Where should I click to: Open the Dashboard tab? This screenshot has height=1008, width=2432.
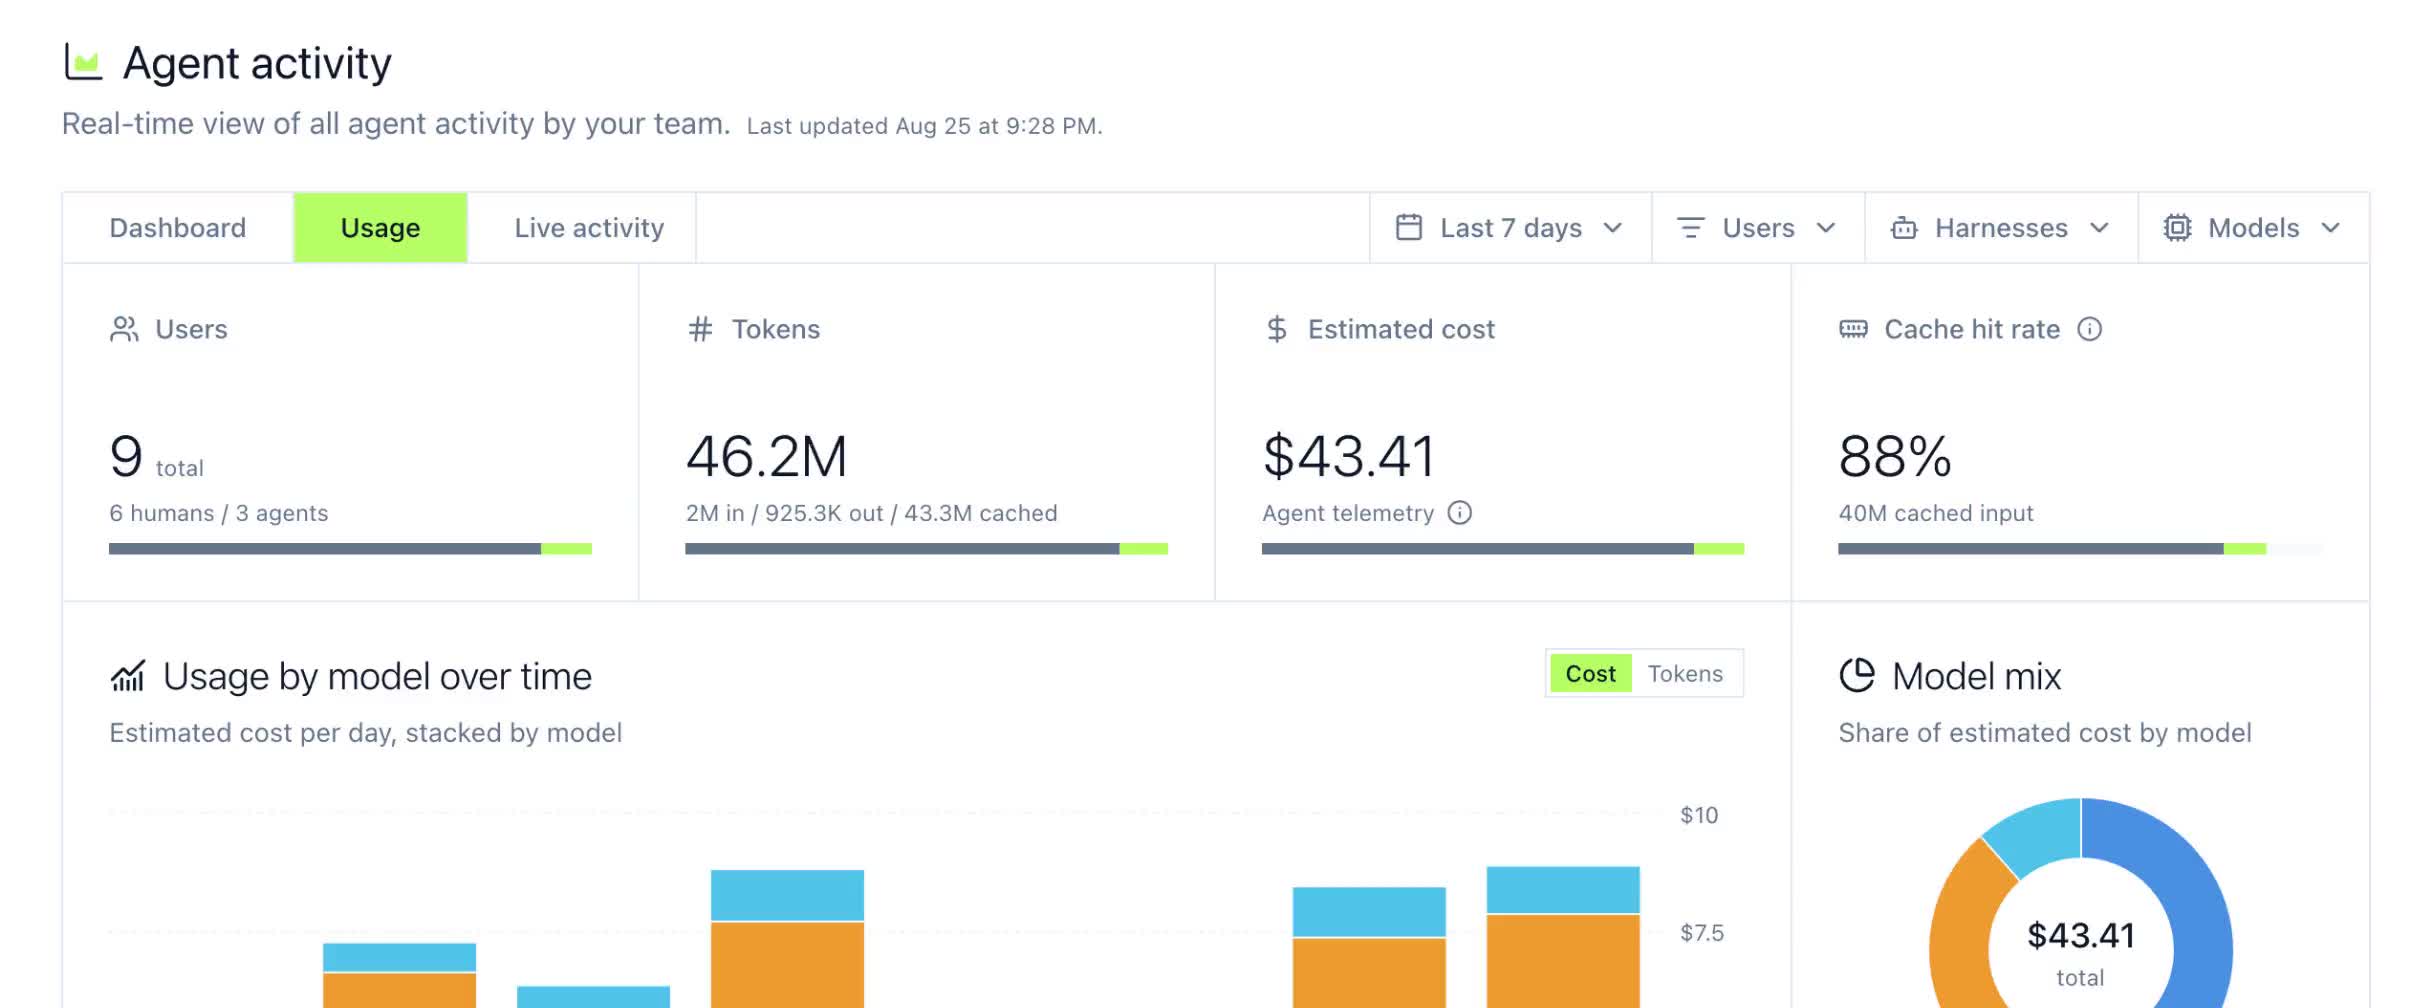point(178,228)
